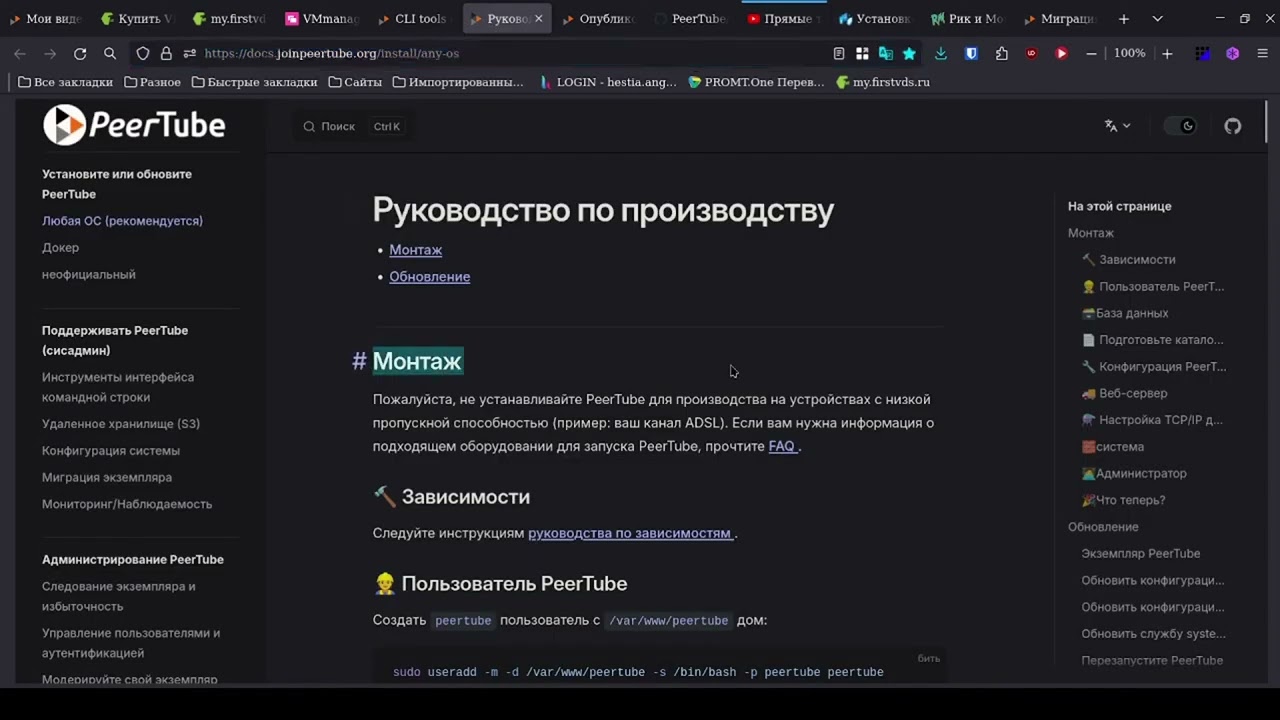Open the руководства по зависимостям link
This screenshot has height=720, width=1280.
click(x=631, y=533)
